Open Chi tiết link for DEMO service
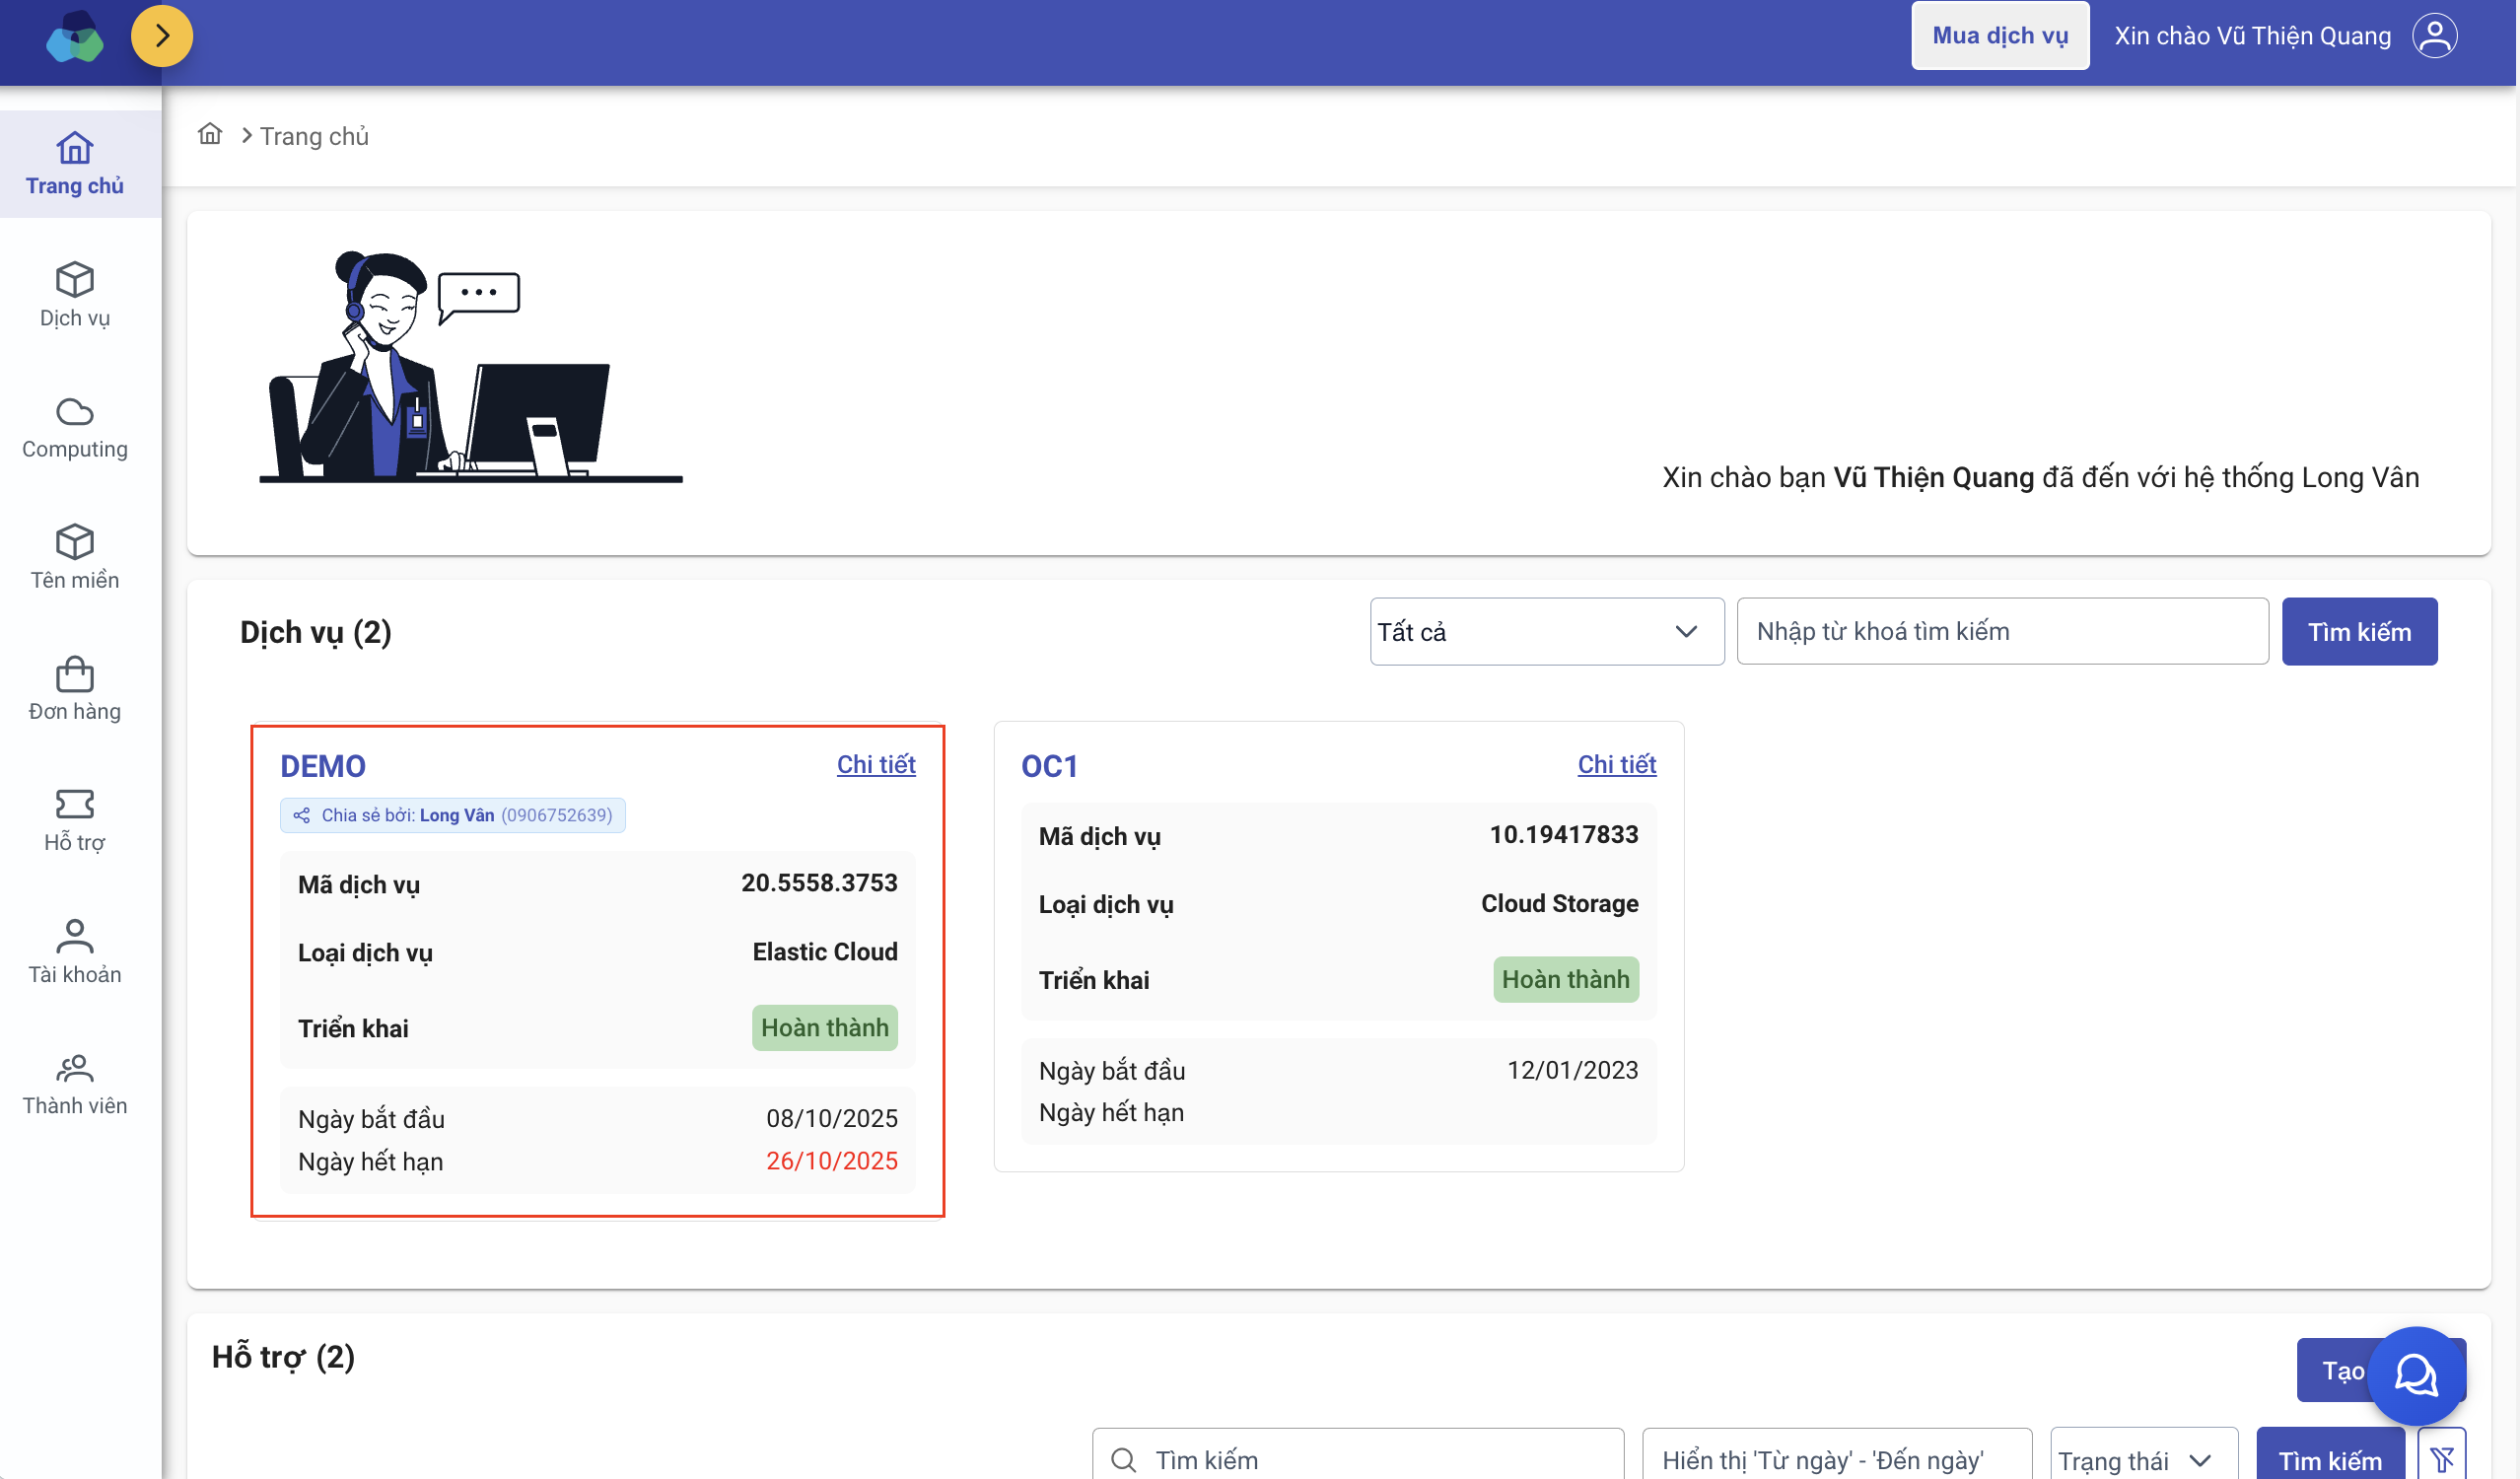 pos(875,764)
